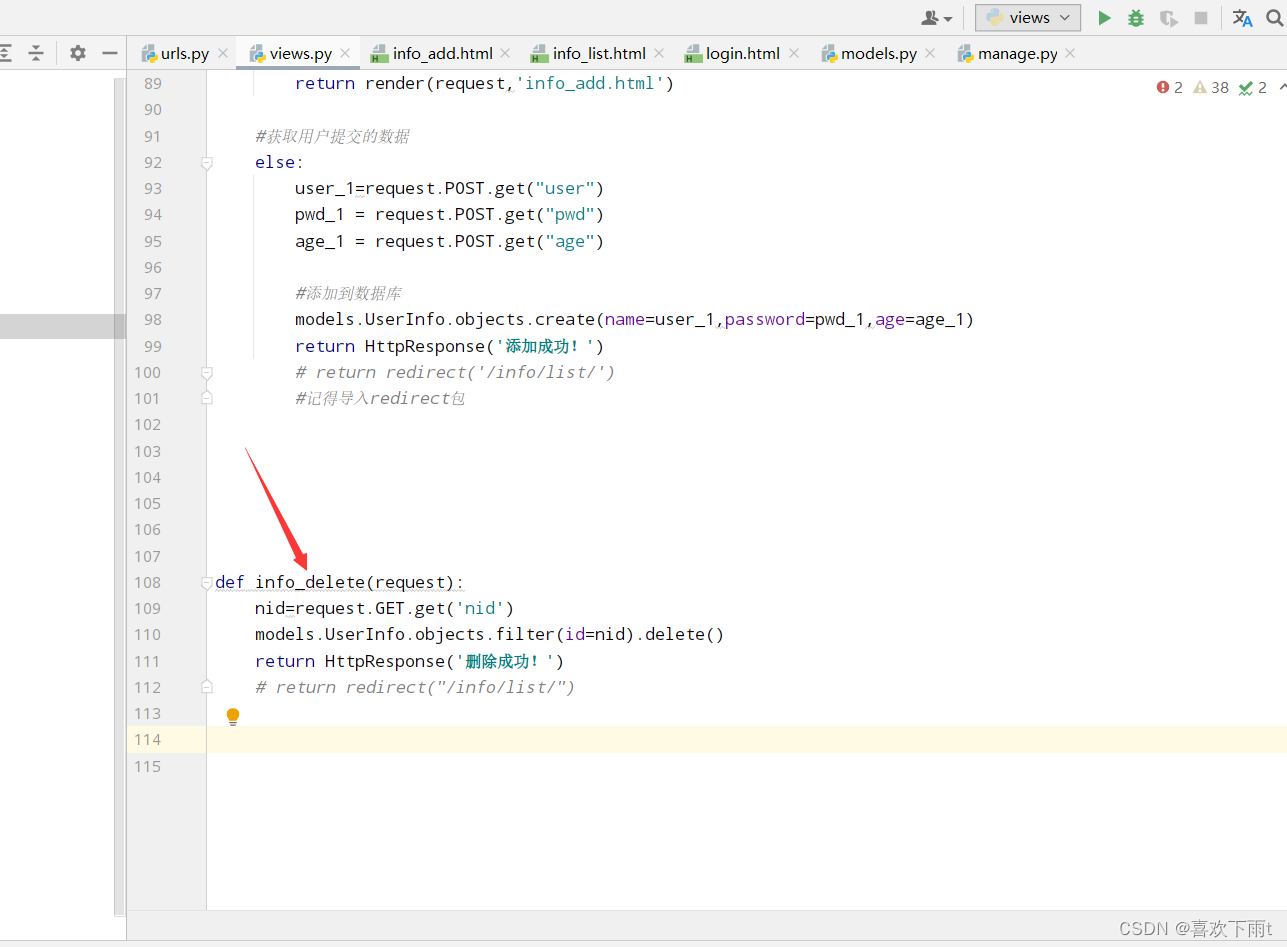The image size is (1287, 947).
Task: Click comment '#获取用户提交的数据'
Action: (x=332, y=136)
